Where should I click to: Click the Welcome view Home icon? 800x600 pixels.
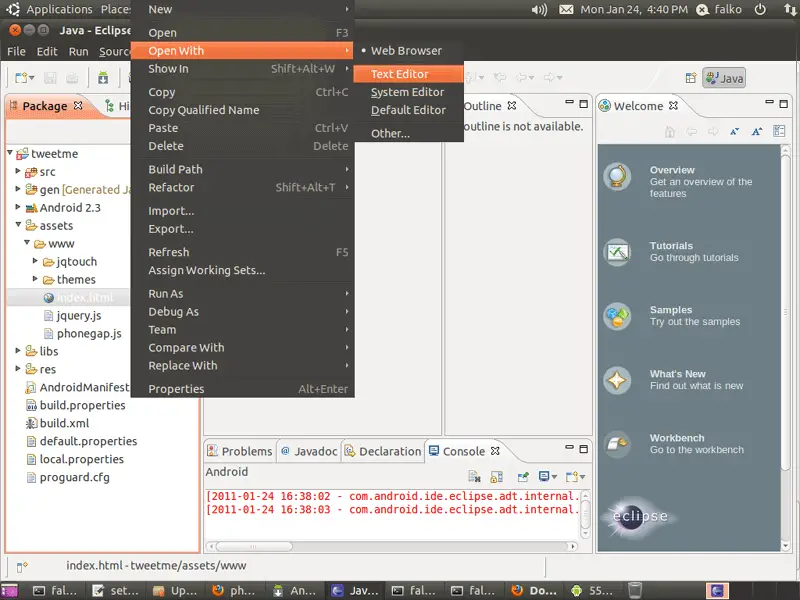[x=670, y=132]
